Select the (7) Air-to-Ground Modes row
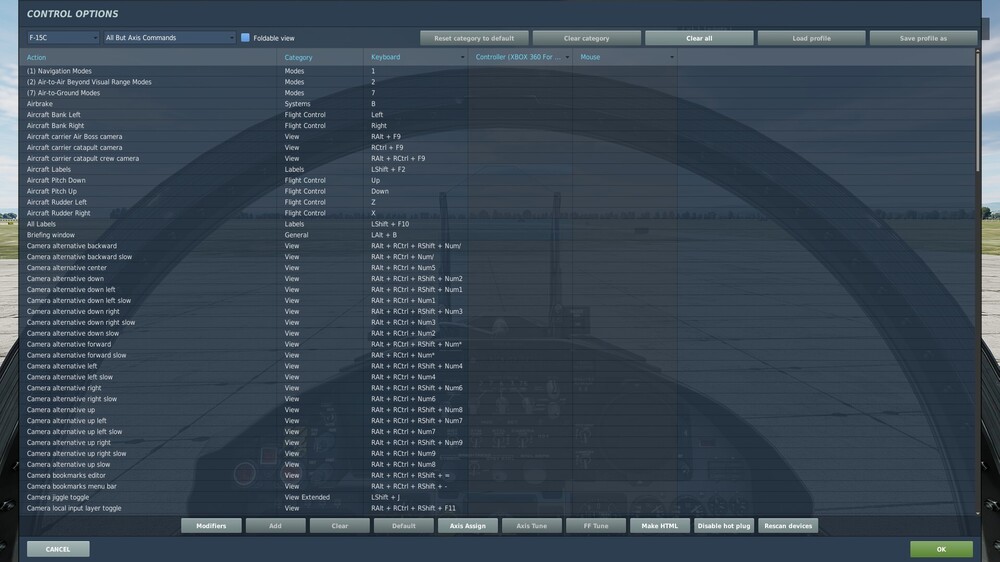Viewport: 1000px width, 562px height. (x=498, y=92)
